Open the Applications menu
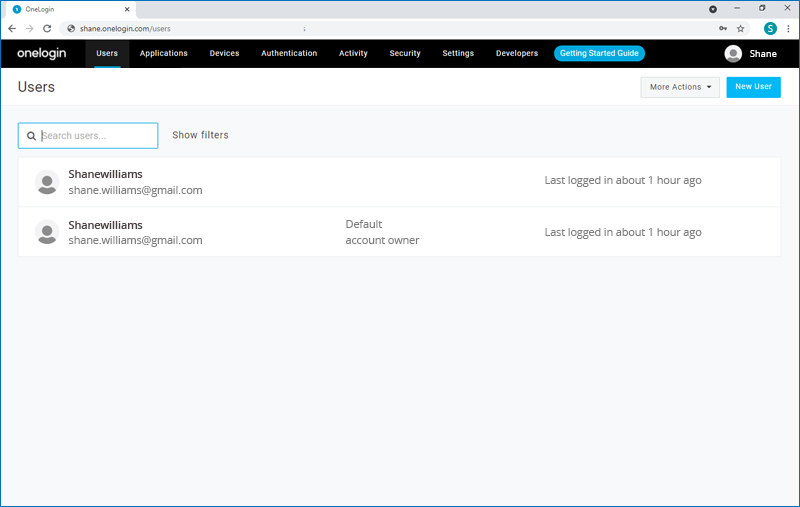Screen dimensions: 800x507 point(164,53)
